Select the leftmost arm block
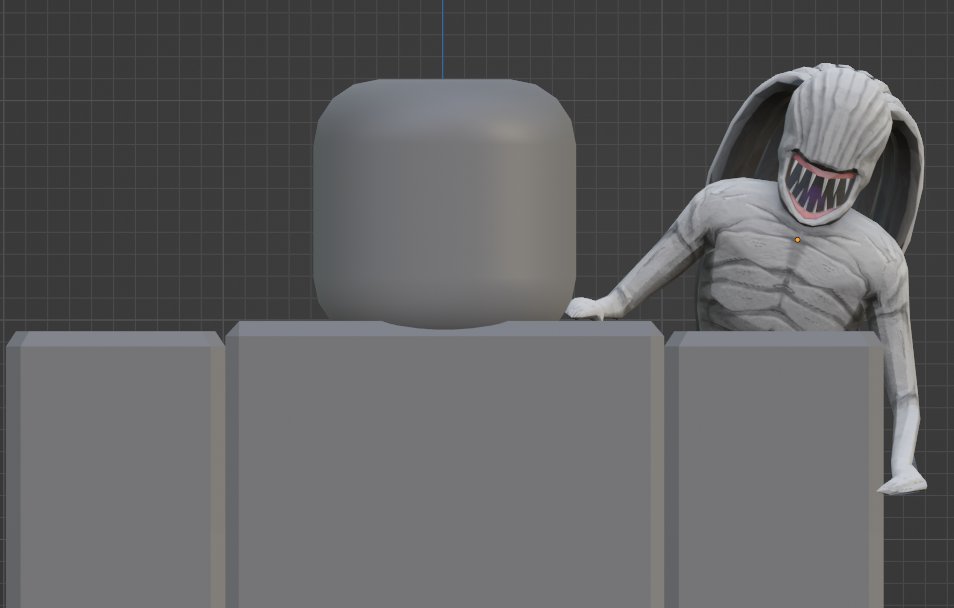 (x=110, y=470)
